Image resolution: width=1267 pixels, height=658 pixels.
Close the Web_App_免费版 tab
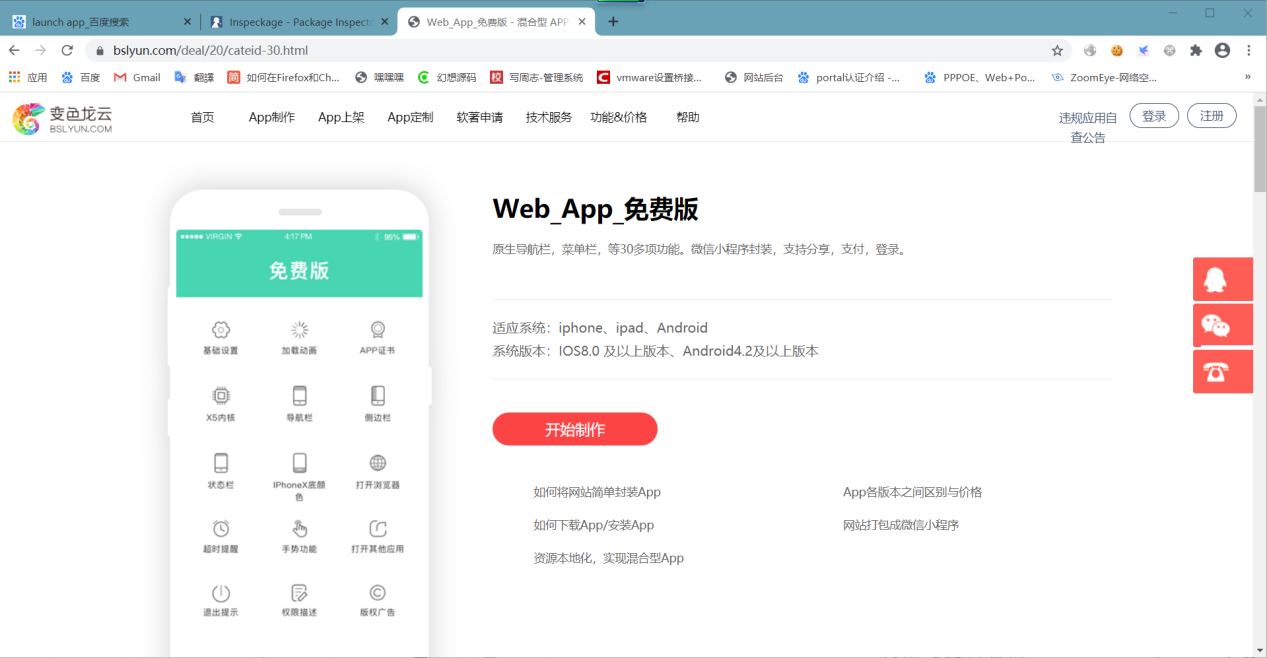coord(583,21)
